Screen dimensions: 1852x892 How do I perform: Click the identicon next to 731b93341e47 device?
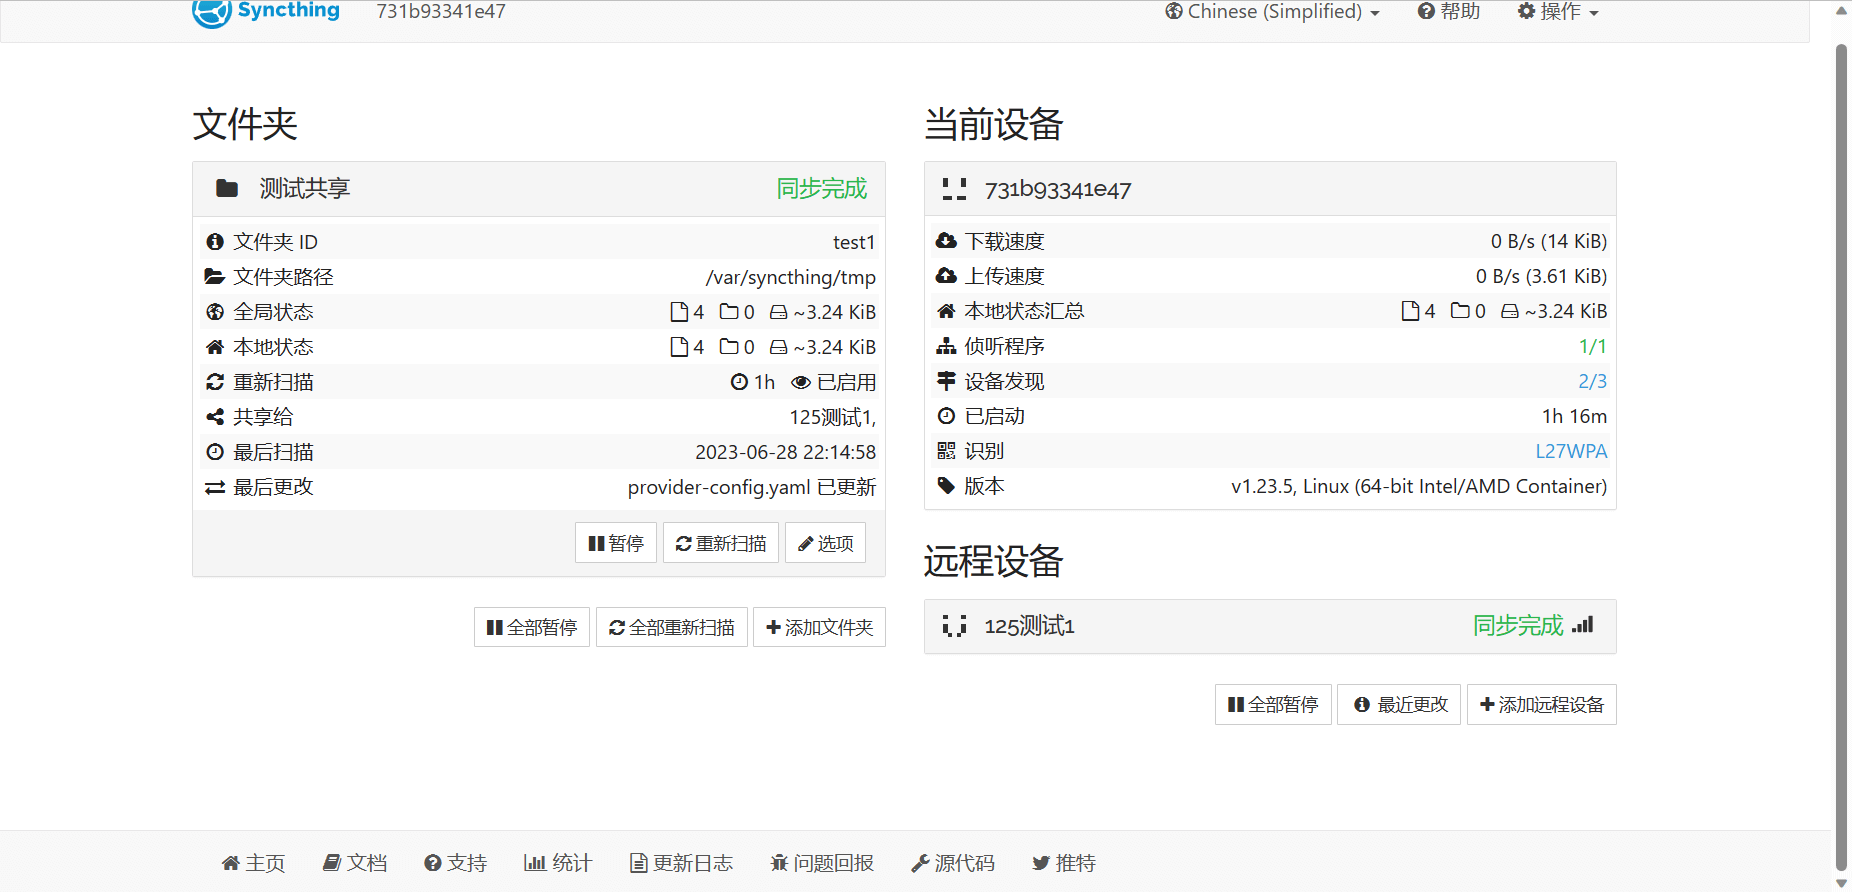pyautogui.click(x=954, y=189)
